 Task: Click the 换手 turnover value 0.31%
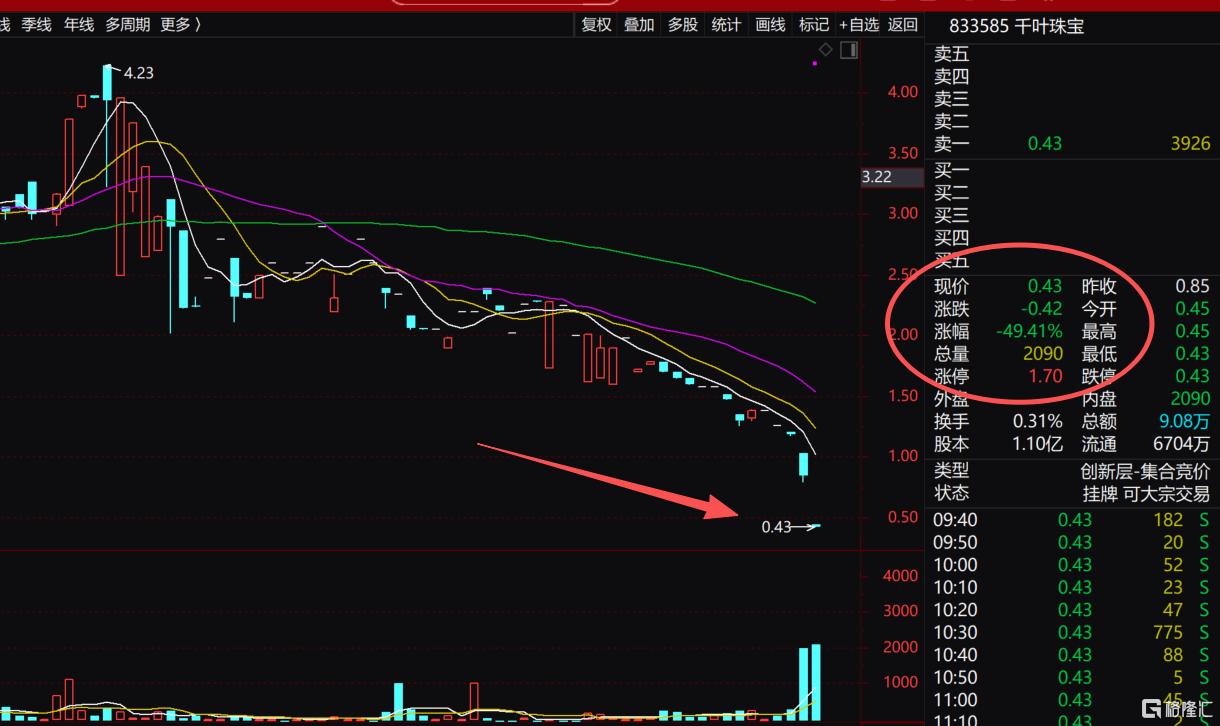(1036, 421)
